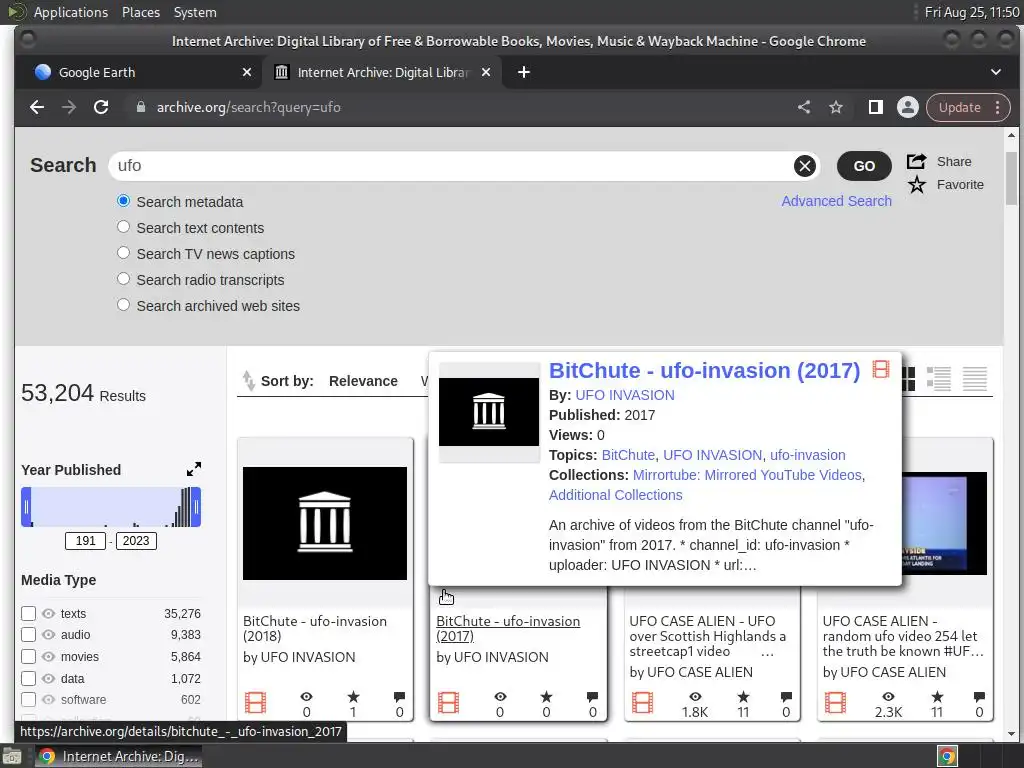Select Search archived web sites option
The width and height of the screenshot is (1024, 768).
tap(123, 304)
